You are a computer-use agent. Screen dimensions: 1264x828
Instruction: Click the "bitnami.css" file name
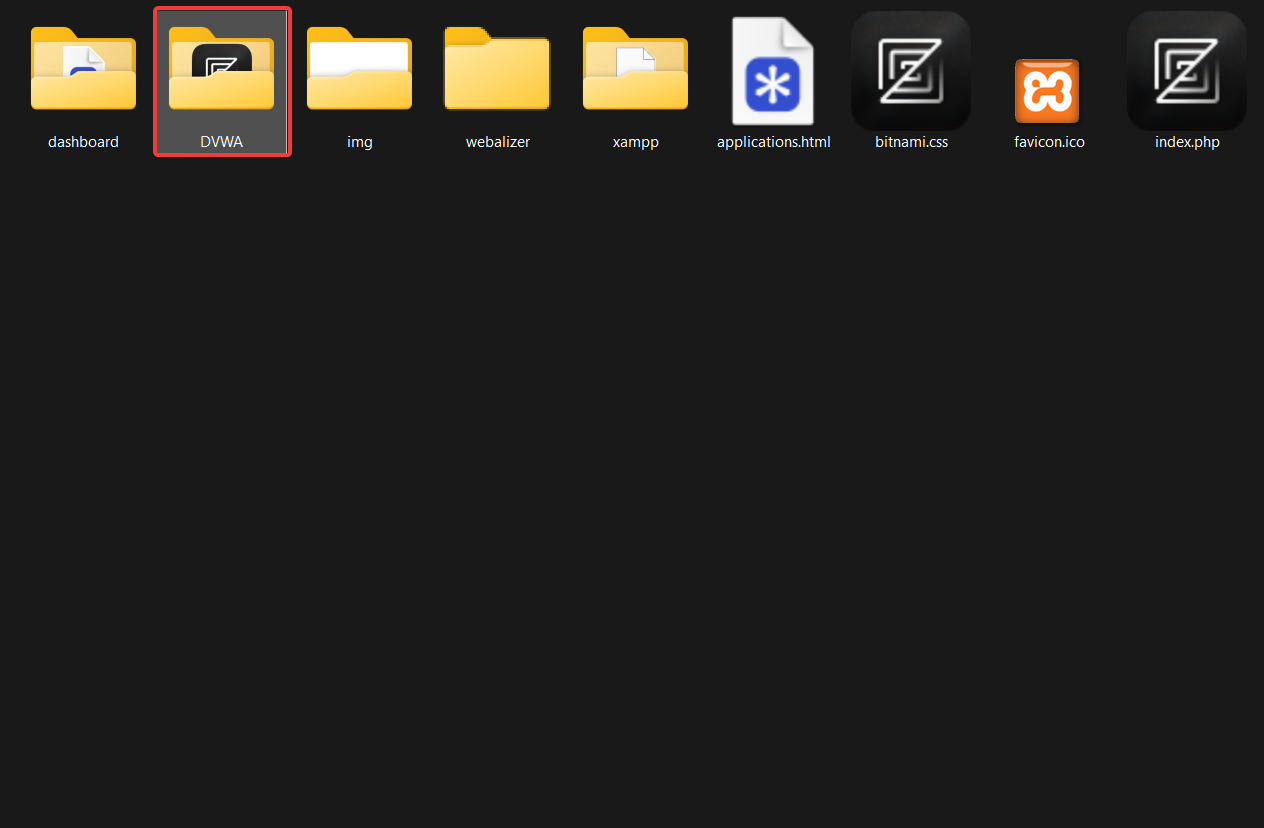(x=912, y=142)
